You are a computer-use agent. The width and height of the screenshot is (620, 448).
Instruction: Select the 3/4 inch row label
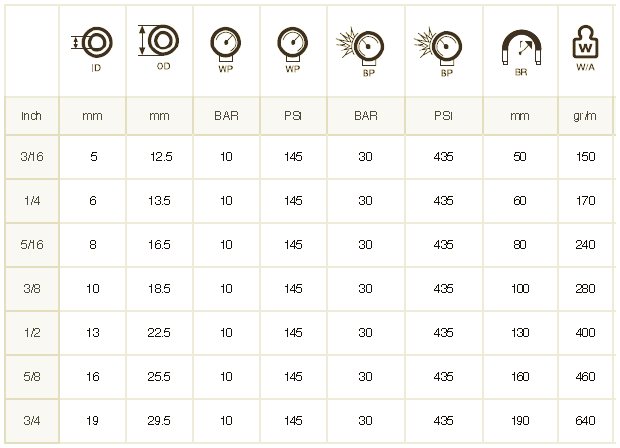click(x=32, y=420)
